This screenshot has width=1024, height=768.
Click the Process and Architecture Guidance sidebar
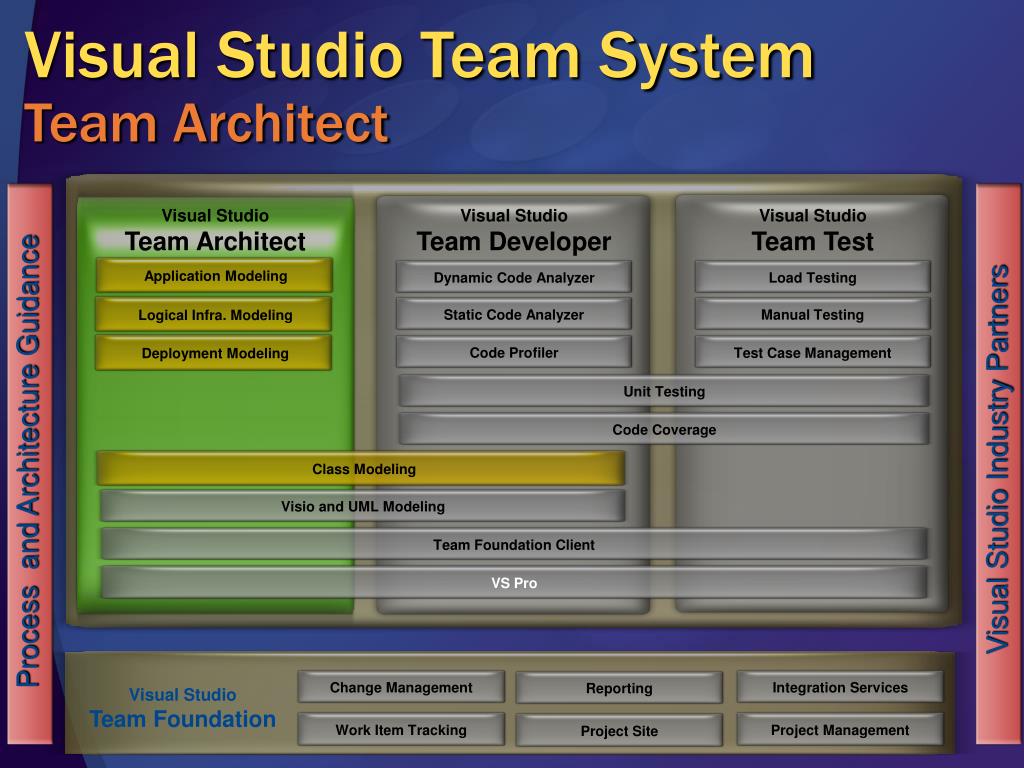29,464
